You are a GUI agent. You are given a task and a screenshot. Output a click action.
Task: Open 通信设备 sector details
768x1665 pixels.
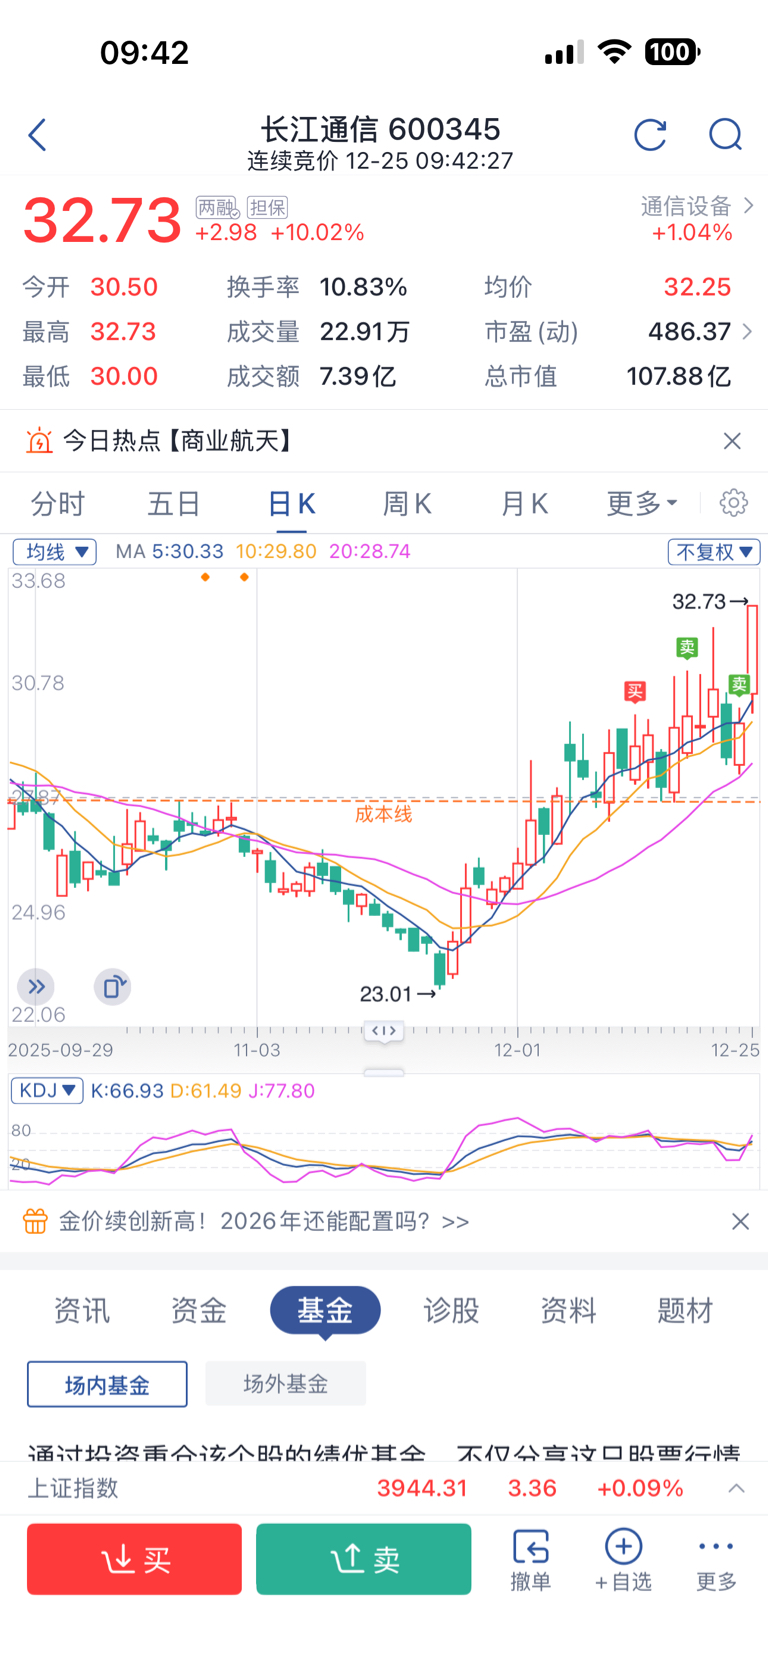697,219
